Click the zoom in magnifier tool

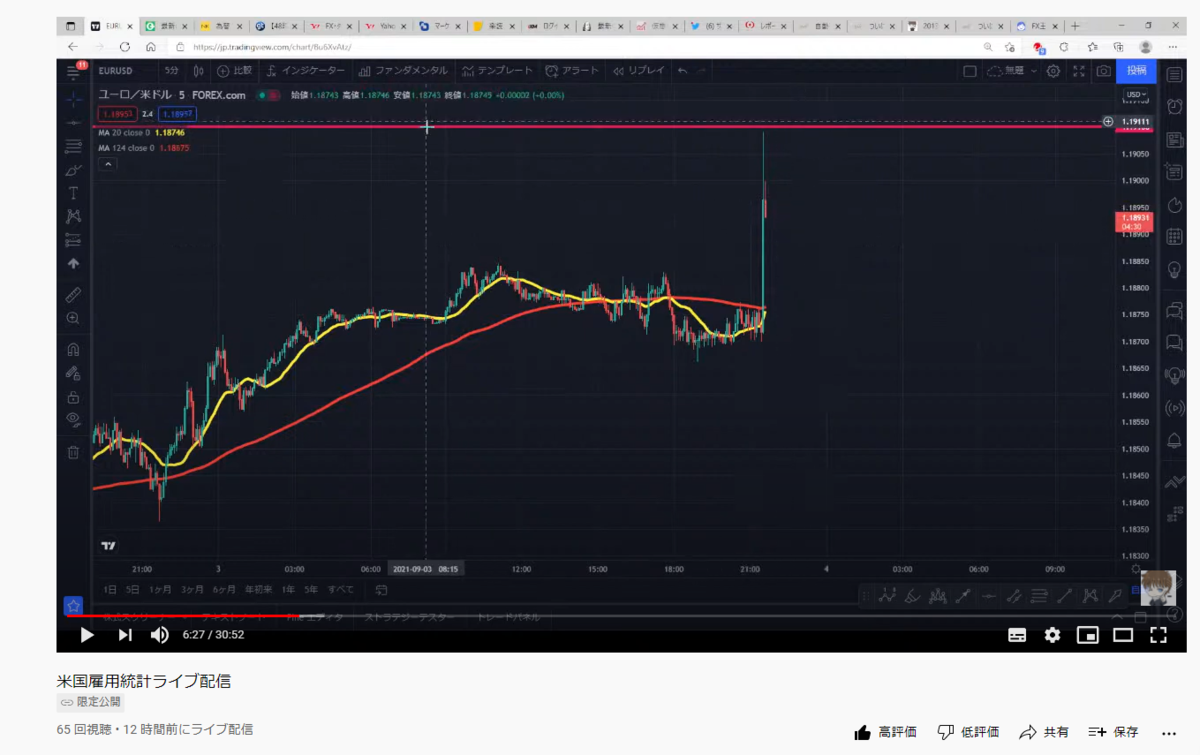73,318
